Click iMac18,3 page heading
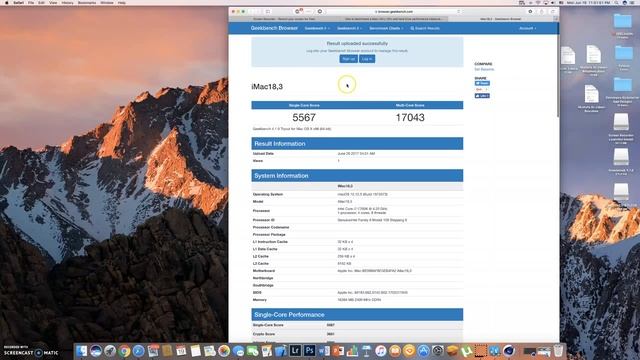The width and height of the screenshot is (640, 360). (267, 87)
